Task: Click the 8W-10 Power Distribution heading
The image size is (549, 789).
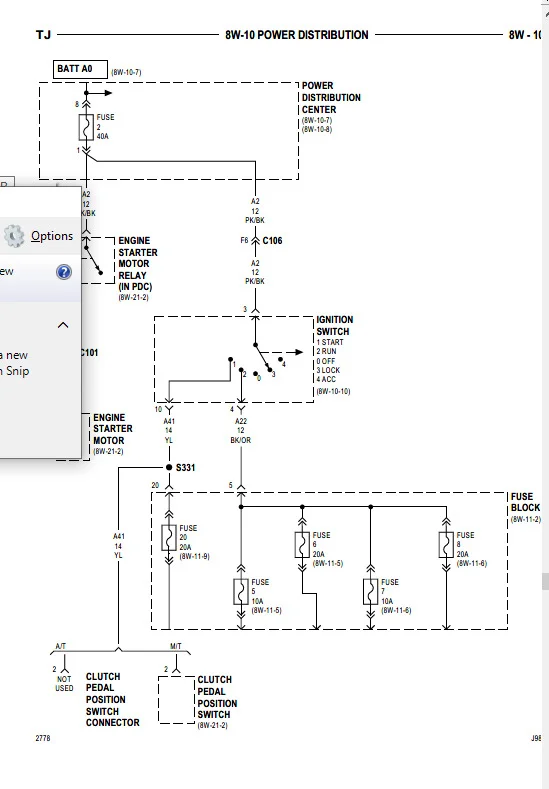Action: tap(297, 35)
